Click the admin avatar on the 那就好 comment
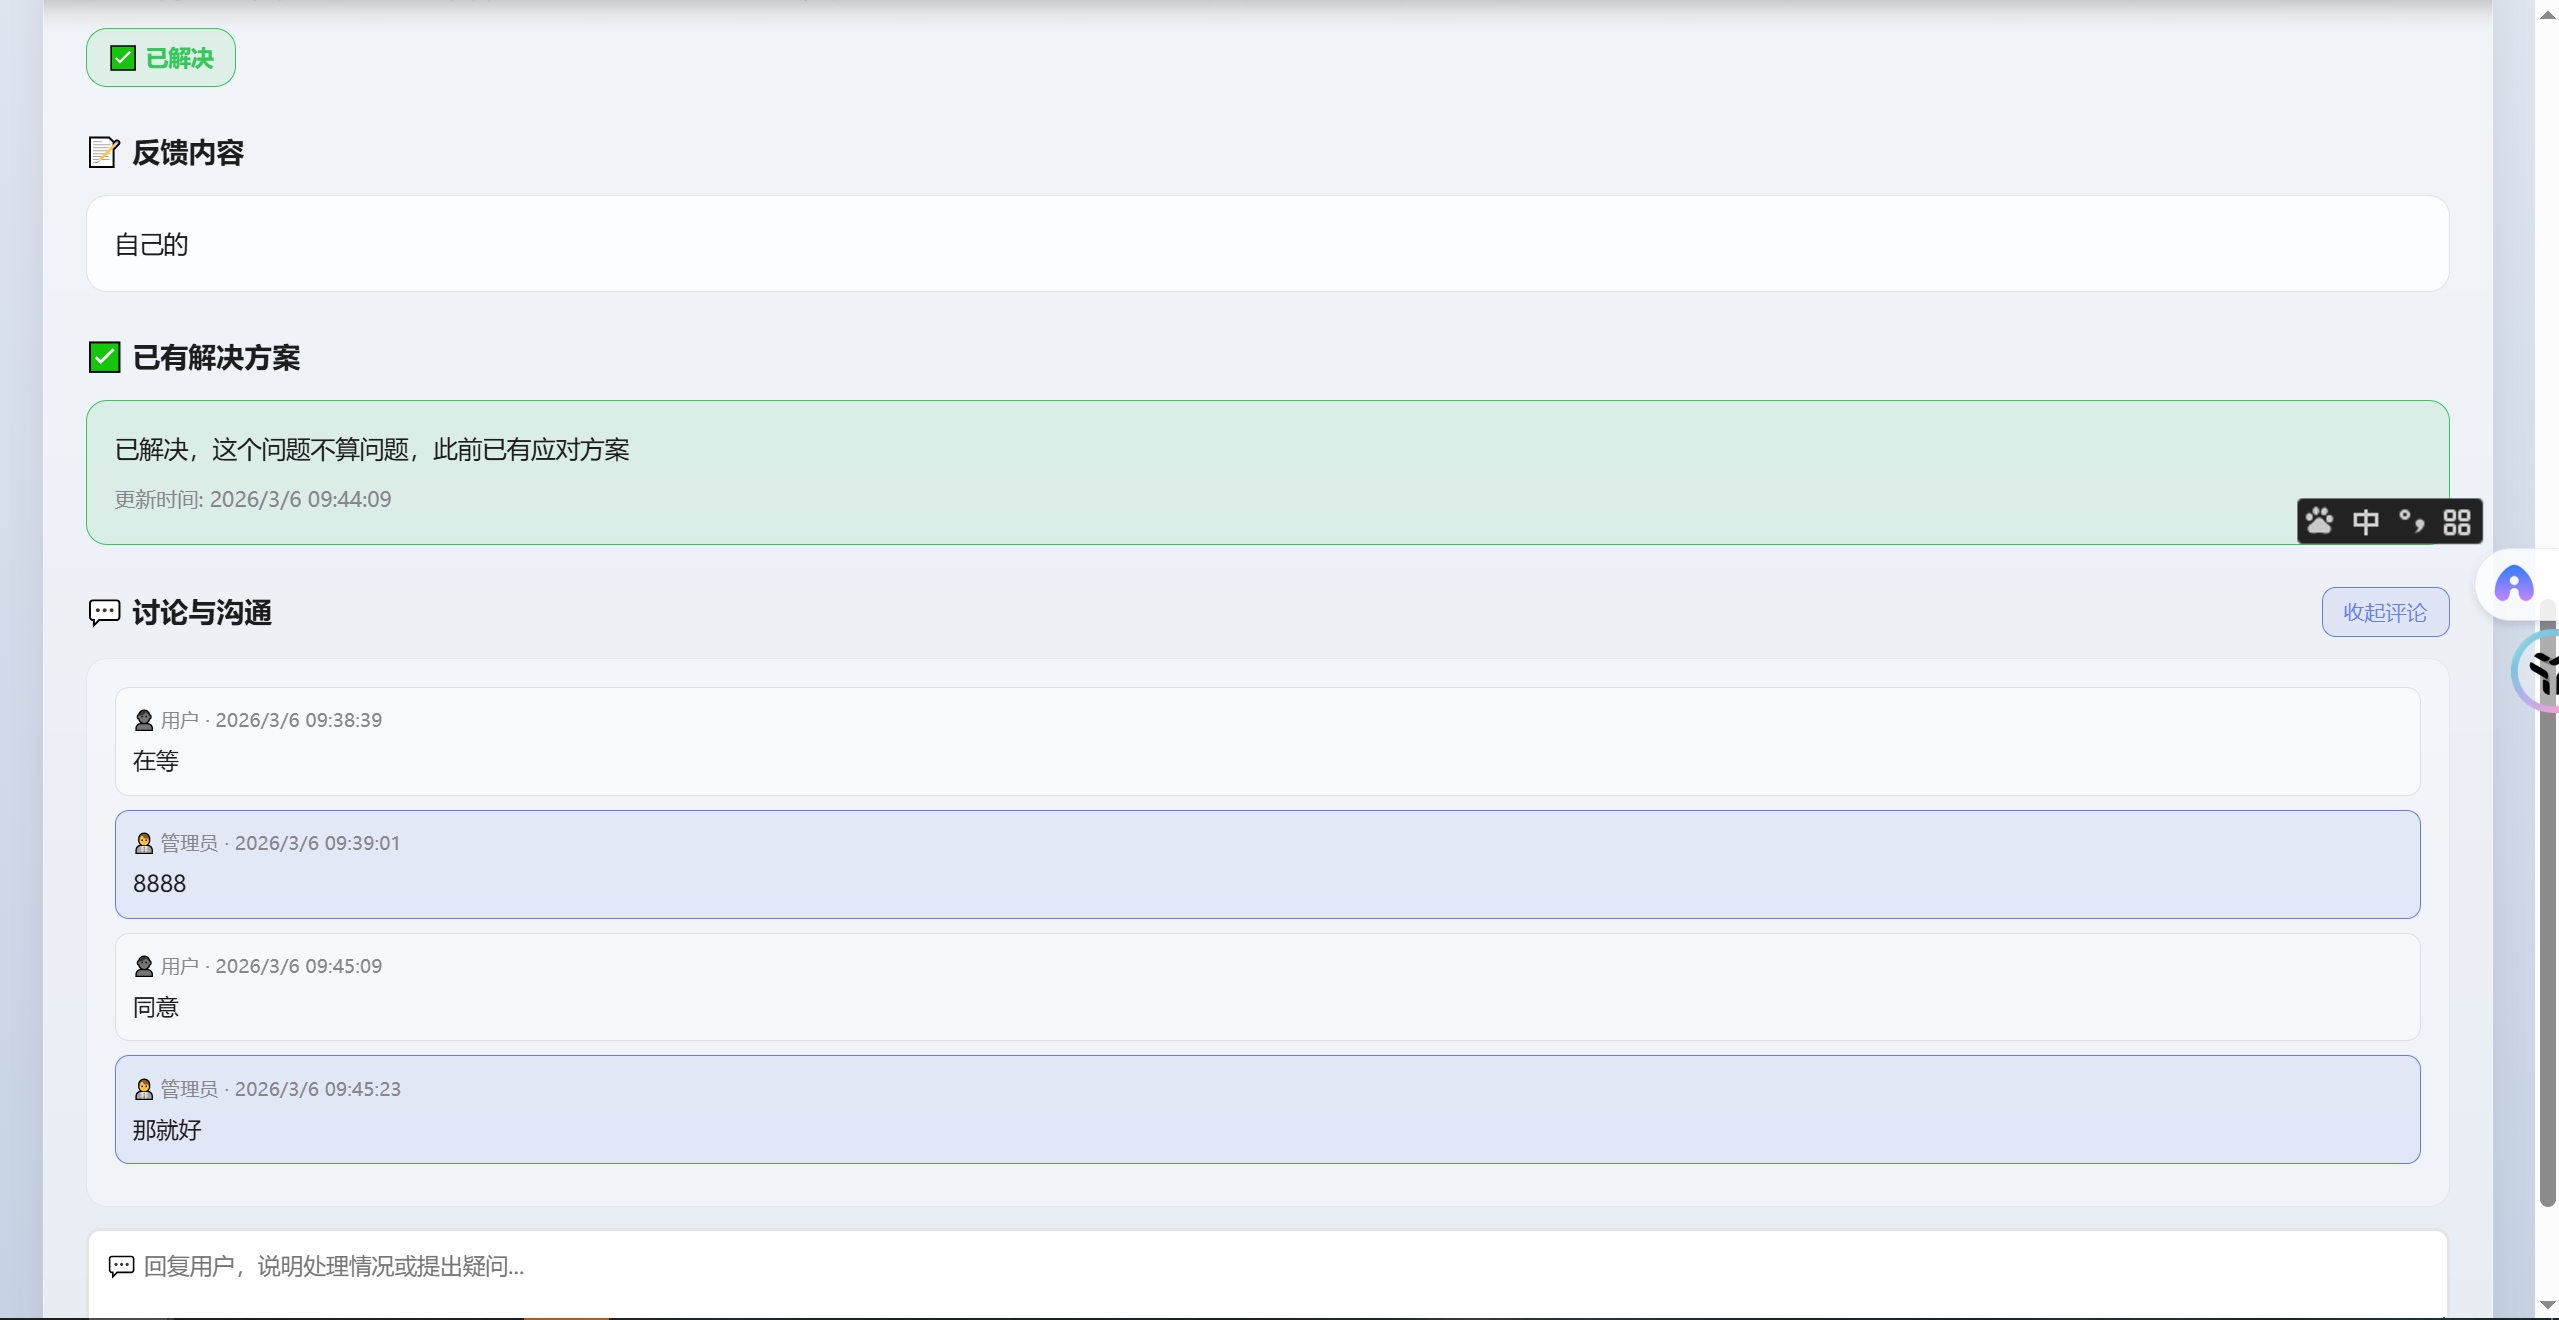This screenshot has width=2559, height=1320. (144, 1089)
